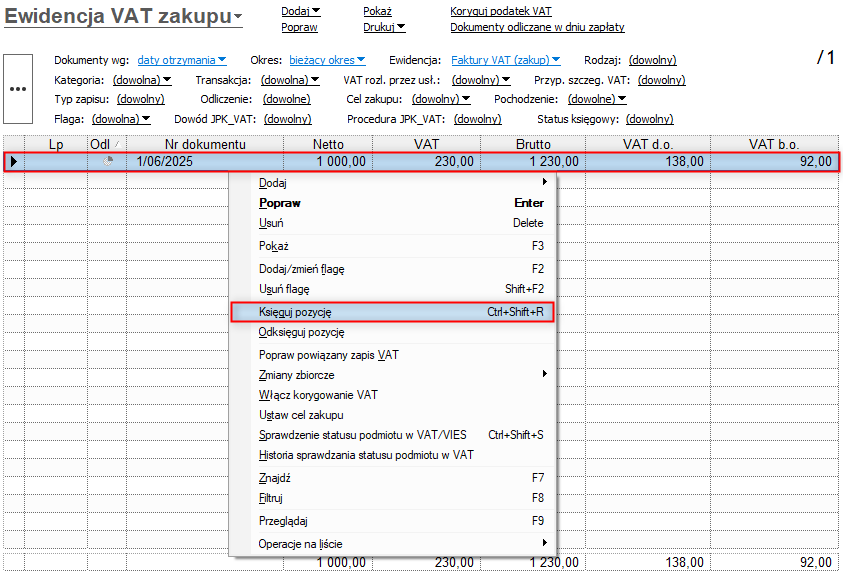843x574 pixels.
Task: Select Księguj pozycję menu item
Action: click(392, 312)
